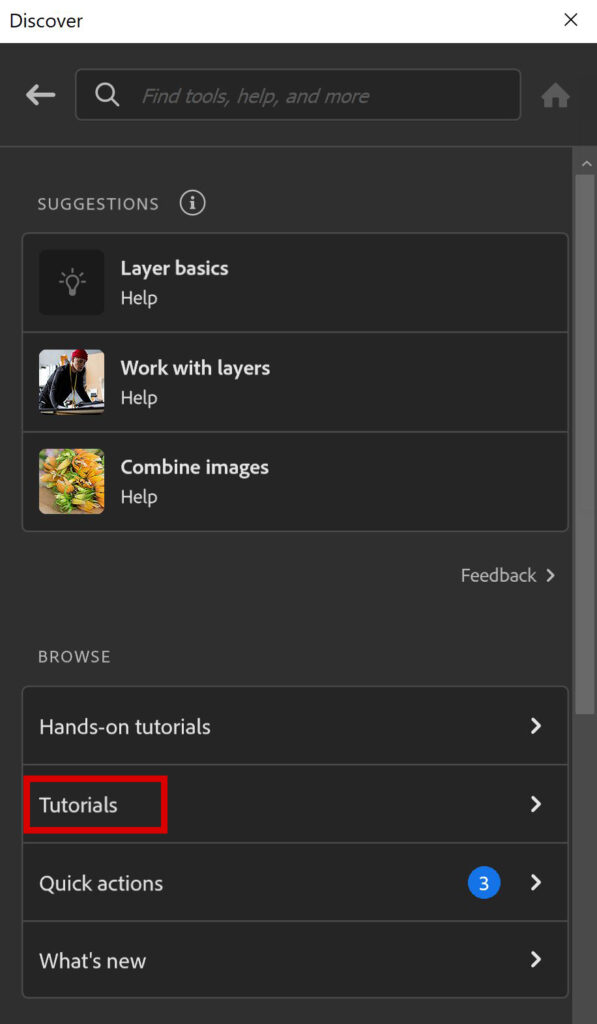Expand the What's new chevron

pos(536,959)
